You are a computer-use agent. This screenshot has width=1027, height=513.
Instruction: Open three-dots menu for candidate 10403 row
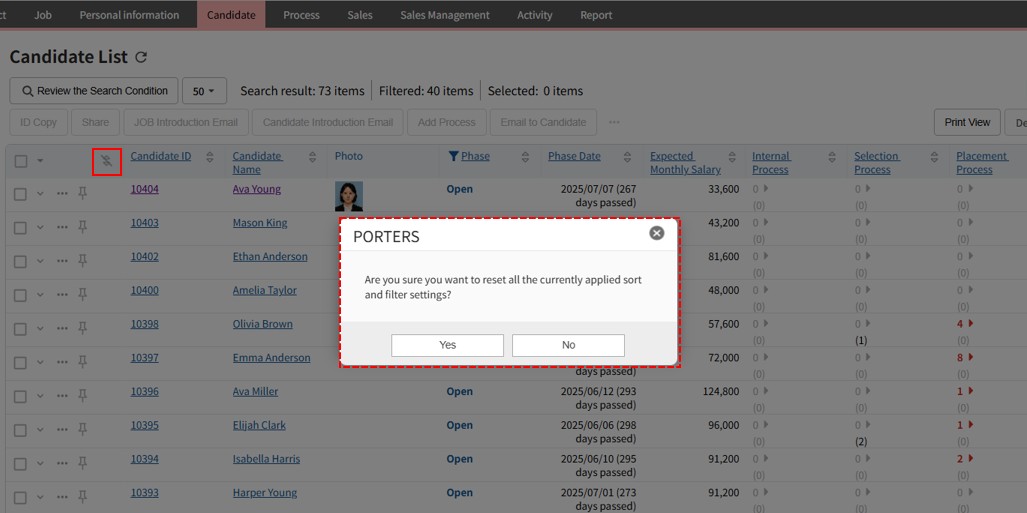click(62, 227)
